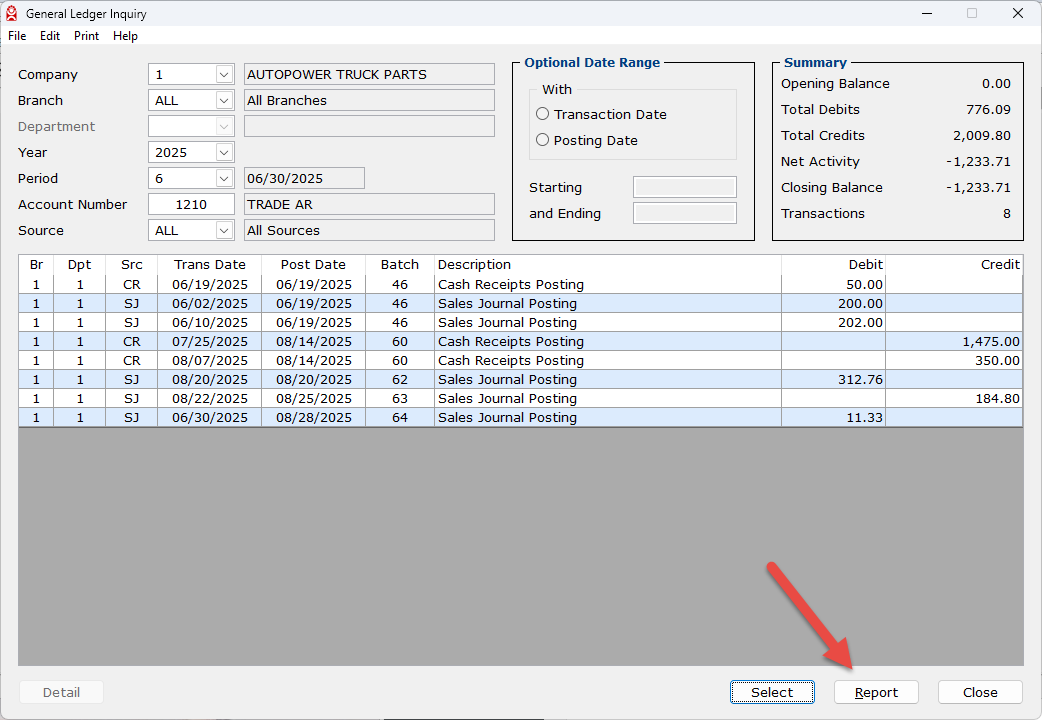Click the Starting date field
This screenshot has width=1042, height=720.
pyautogui.click(x=685, y=188)
